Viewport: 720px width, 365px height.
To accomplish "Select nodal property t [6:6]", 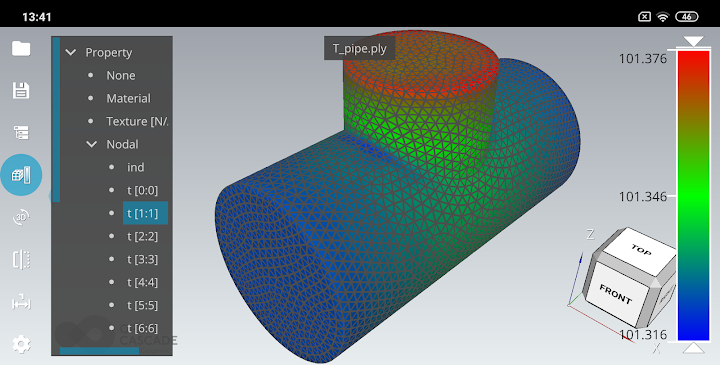I will pyautogui.click(x=142, y=328).
